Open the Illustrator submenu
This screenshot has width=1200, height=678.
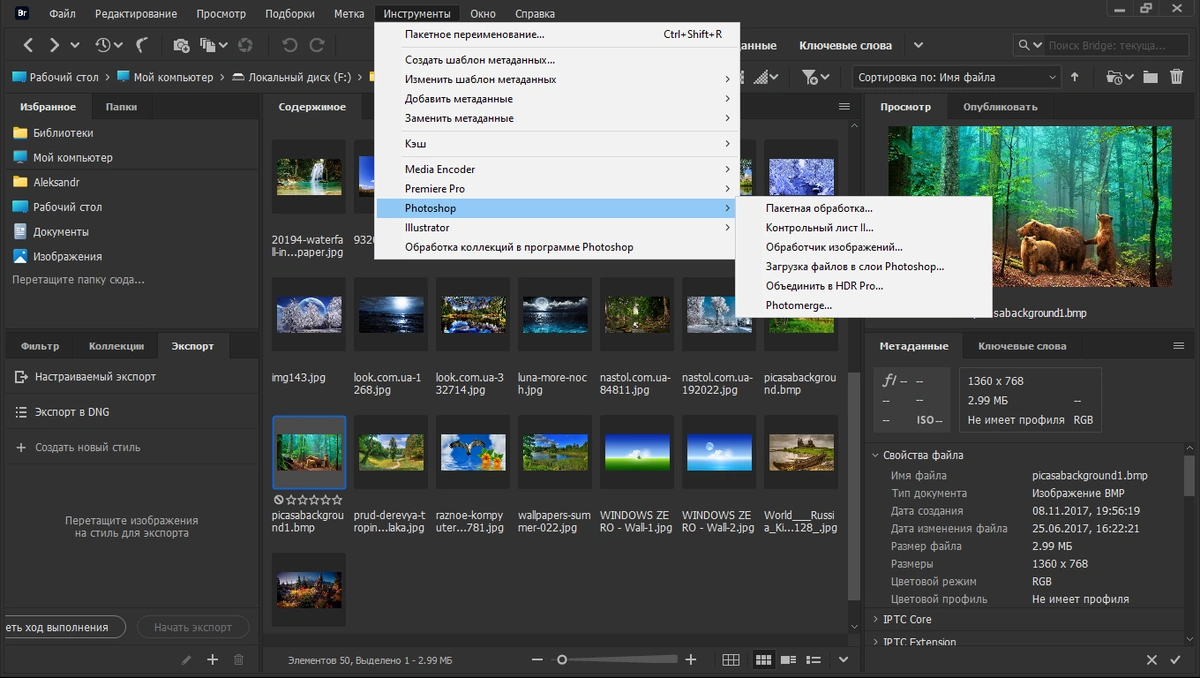pyautogui.click(x=557, y=227)
